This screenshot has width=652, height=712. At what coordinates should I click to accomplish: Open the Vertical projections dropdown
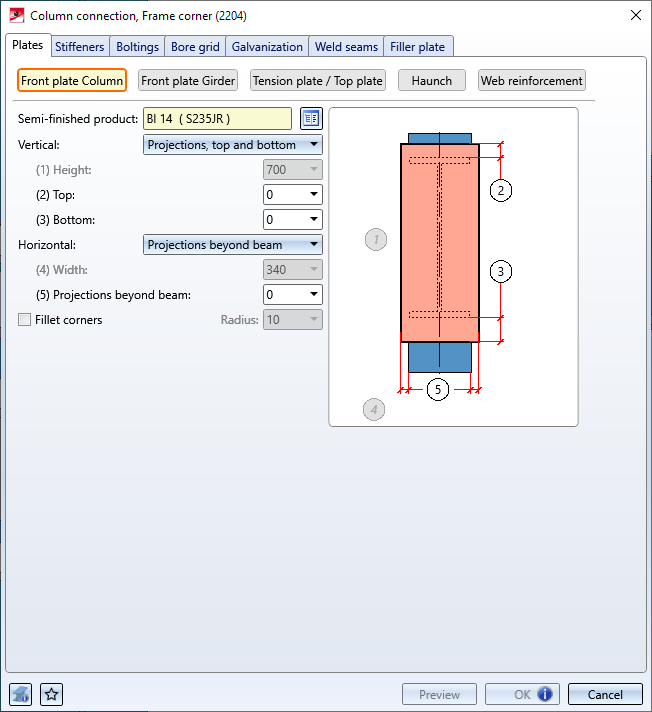(x=232, y=145)
